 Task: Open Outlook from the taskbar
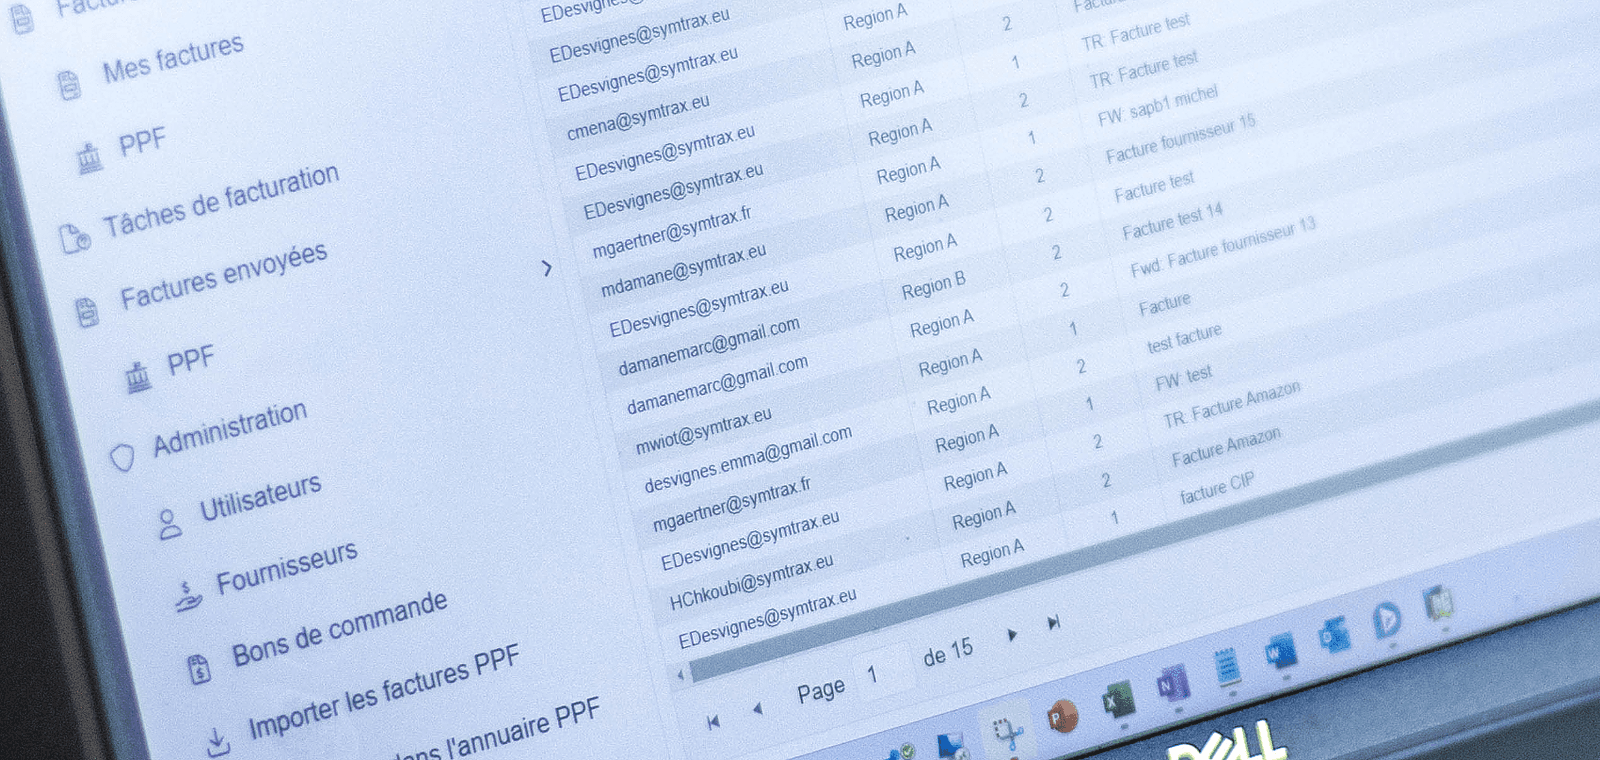click(x=1333, y=634)
